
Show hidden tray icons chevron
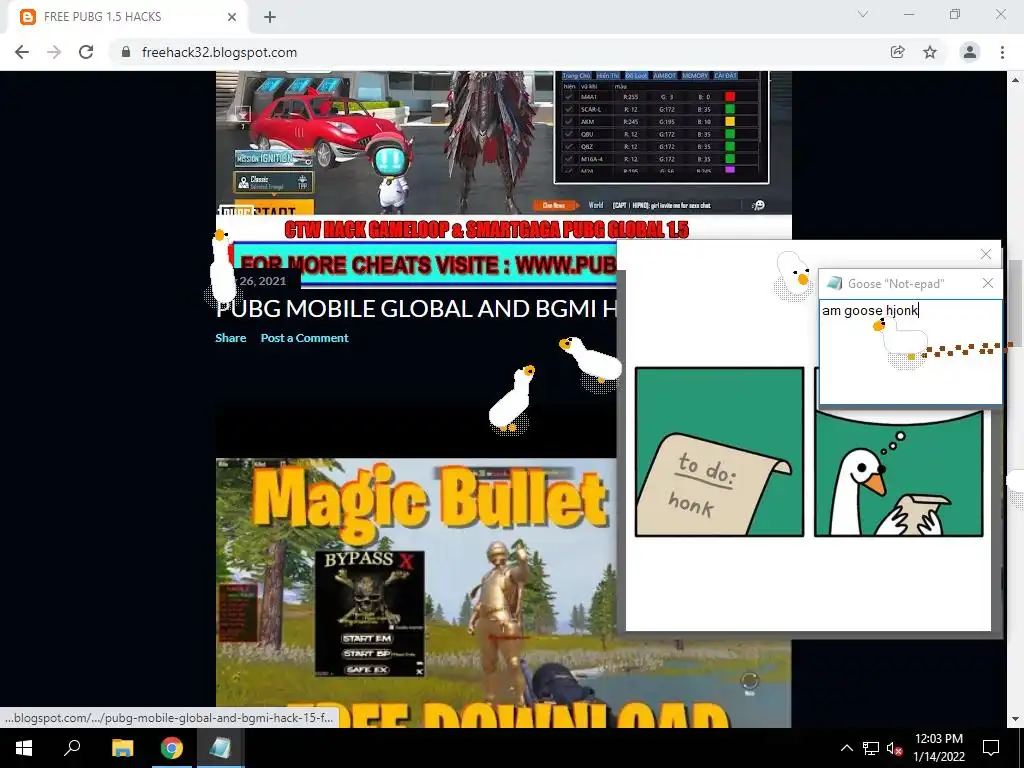click(846, 748)
